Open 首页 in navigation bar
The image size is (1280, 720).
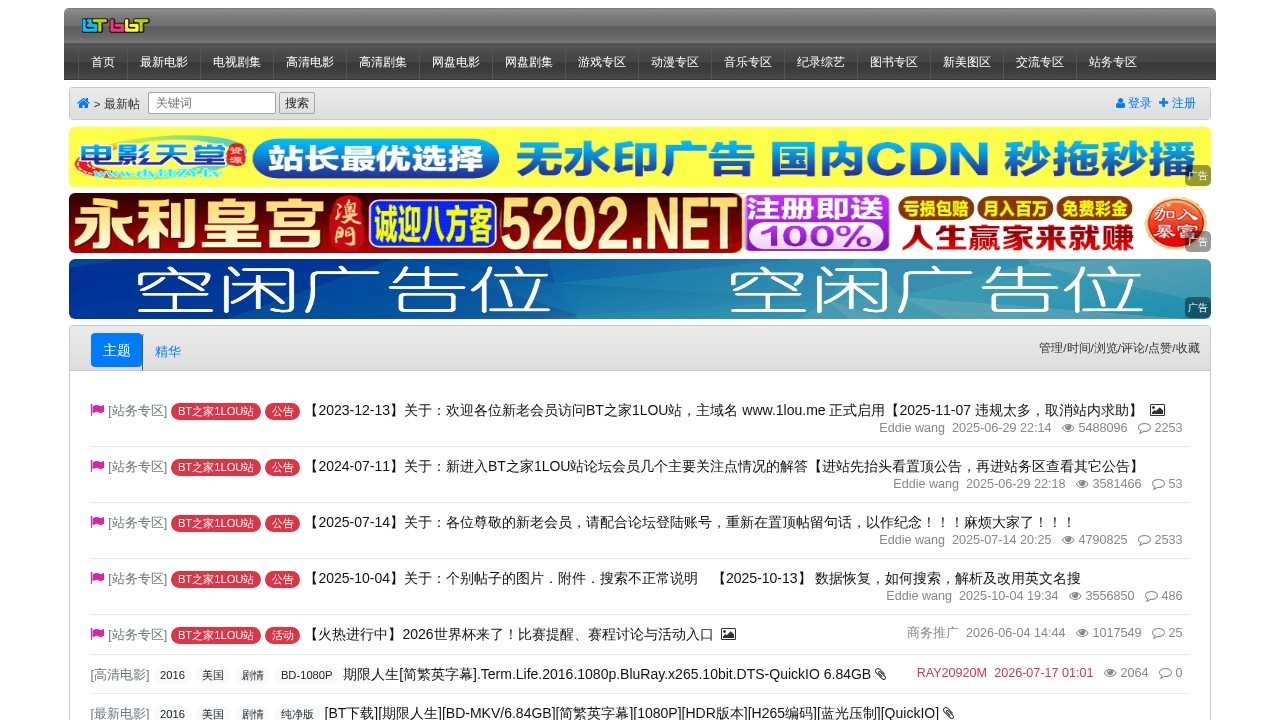[103, 62]
